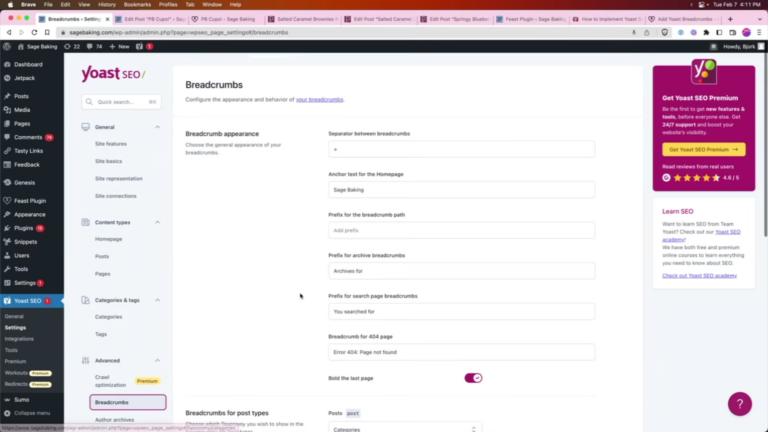
Task: Toggle the Bold the last page switch
Action: pos(473,378)
